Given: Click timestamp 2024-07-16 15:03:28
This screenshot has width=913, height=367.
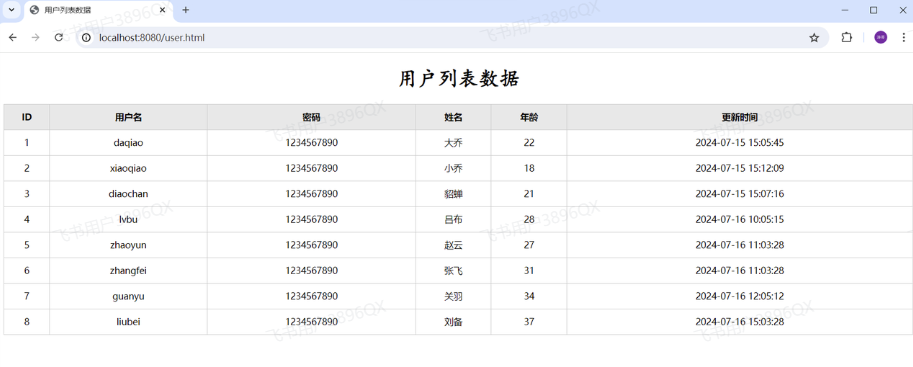Looking at the screenshot, I should pyautogui.click(x=739, y=322).
